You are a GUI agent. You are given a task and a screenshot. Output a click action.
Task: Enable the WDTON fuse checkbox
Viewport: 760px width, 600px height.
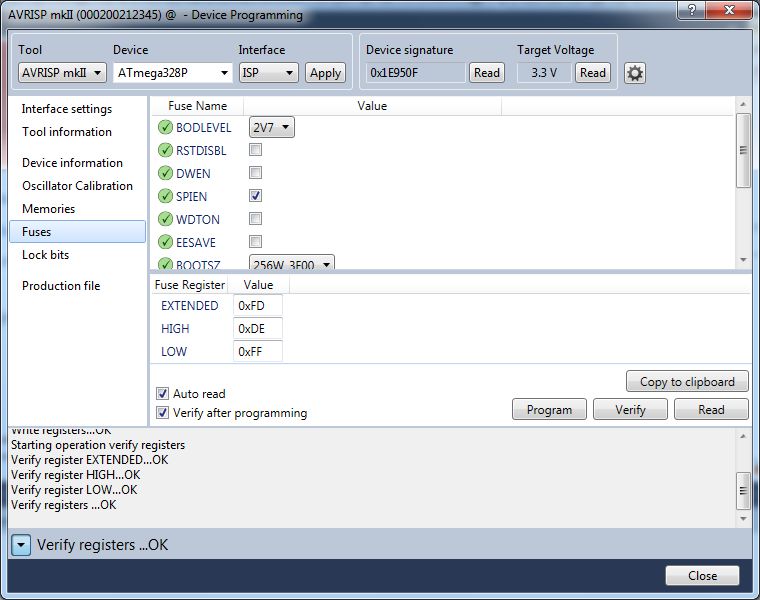point(255,219)
